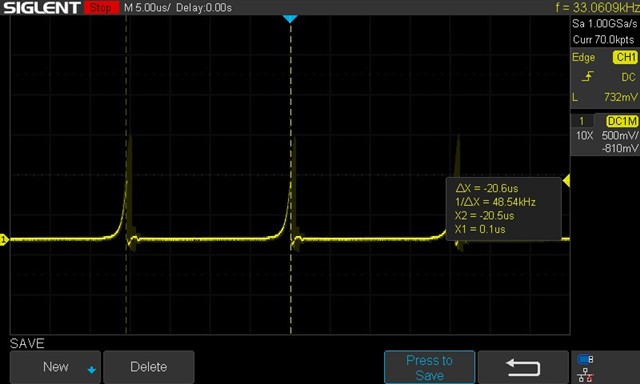Click the ΔX = -20.6us cursor readout

coord(487,189)
